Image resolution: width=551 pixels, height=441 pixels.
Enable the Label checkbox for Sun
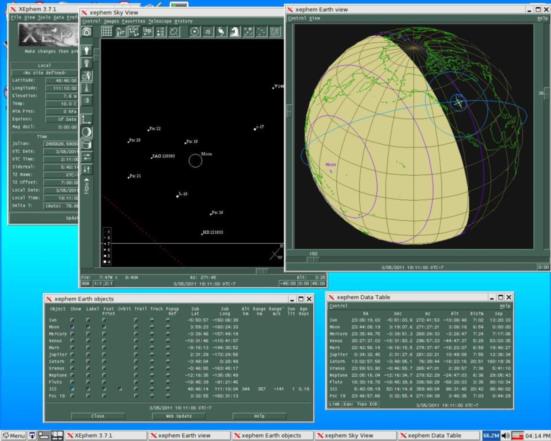(x=88, y=320)
